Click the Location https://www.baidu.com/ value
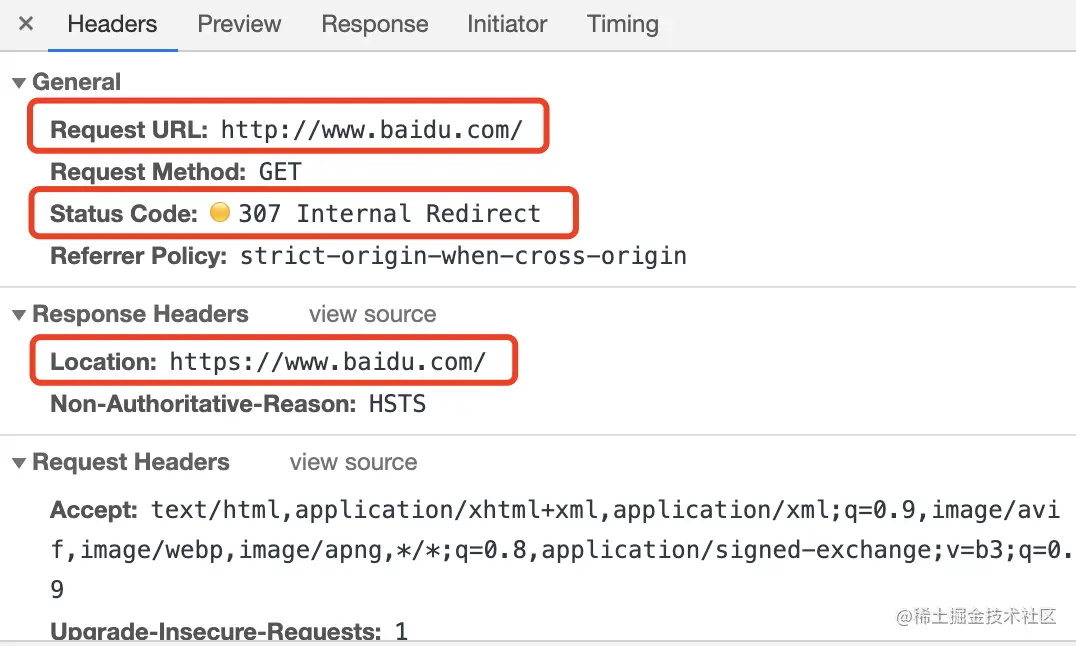This screenshot has height=646, width=1076. coord(327,361)
